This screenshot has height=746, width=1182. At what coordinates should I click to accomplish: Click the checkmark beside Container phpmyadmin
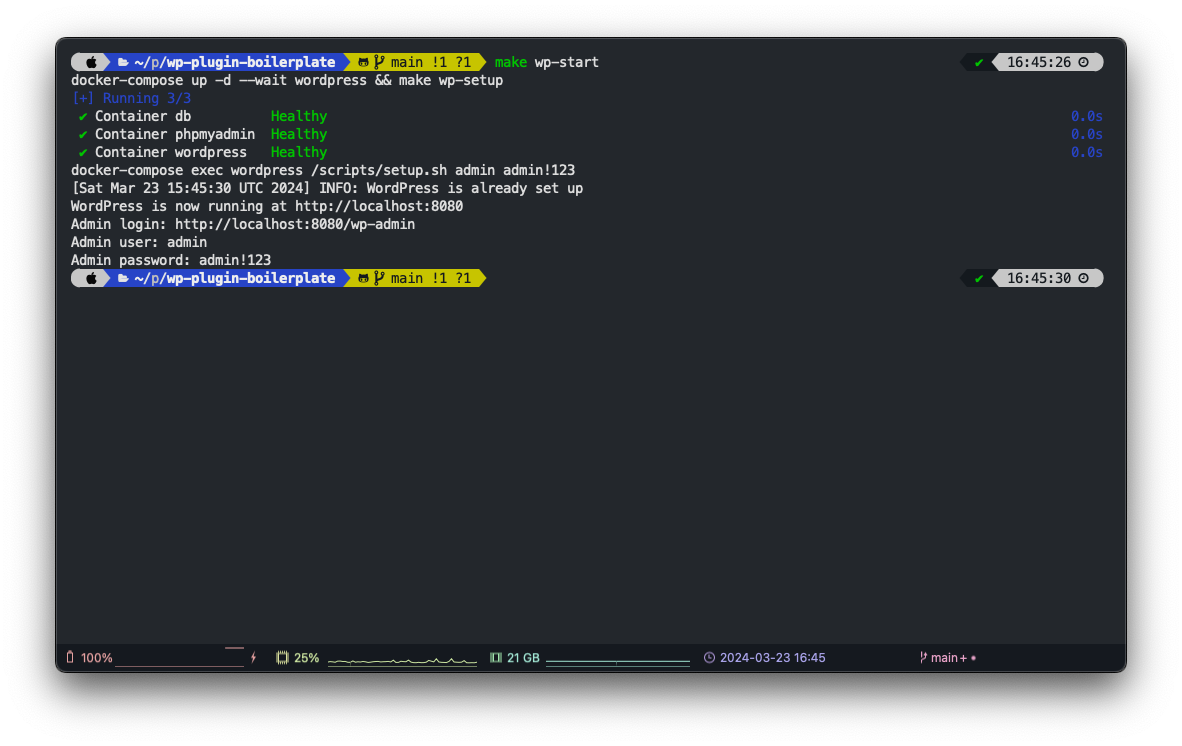point(82,135)
